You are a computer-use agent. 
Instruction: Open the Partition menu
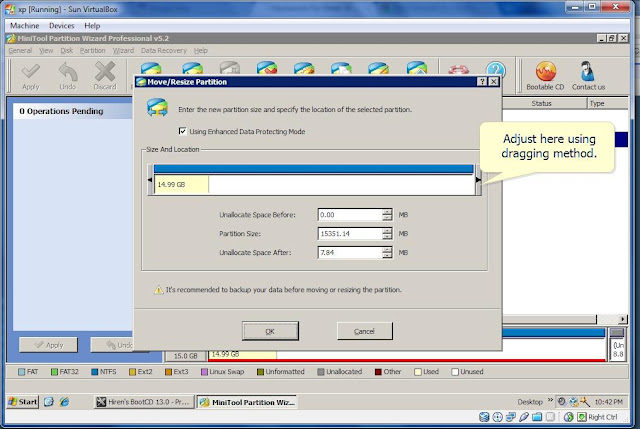[x=93, y=51]
